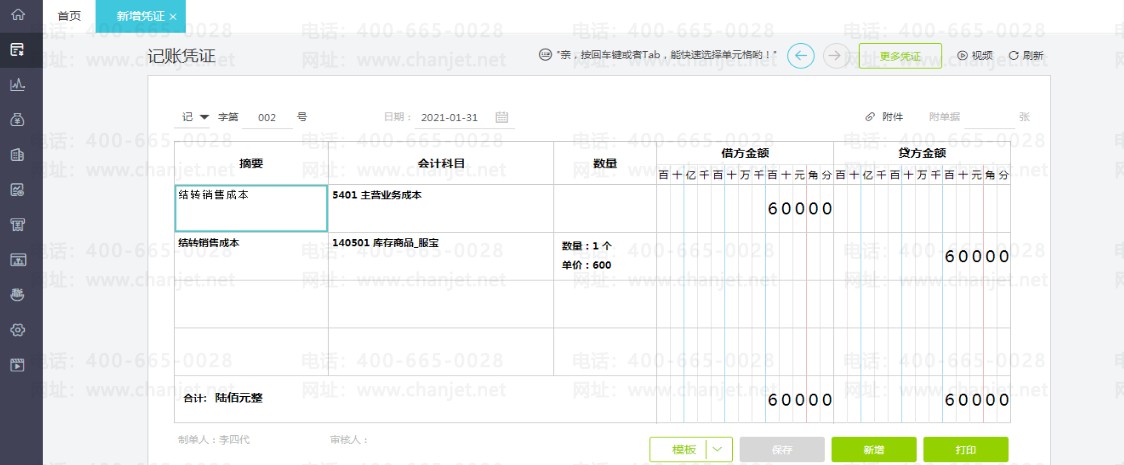Click the 新增 button
Image resolution: width=1124 pixels, height=465 pixels.
pos(874,450)
